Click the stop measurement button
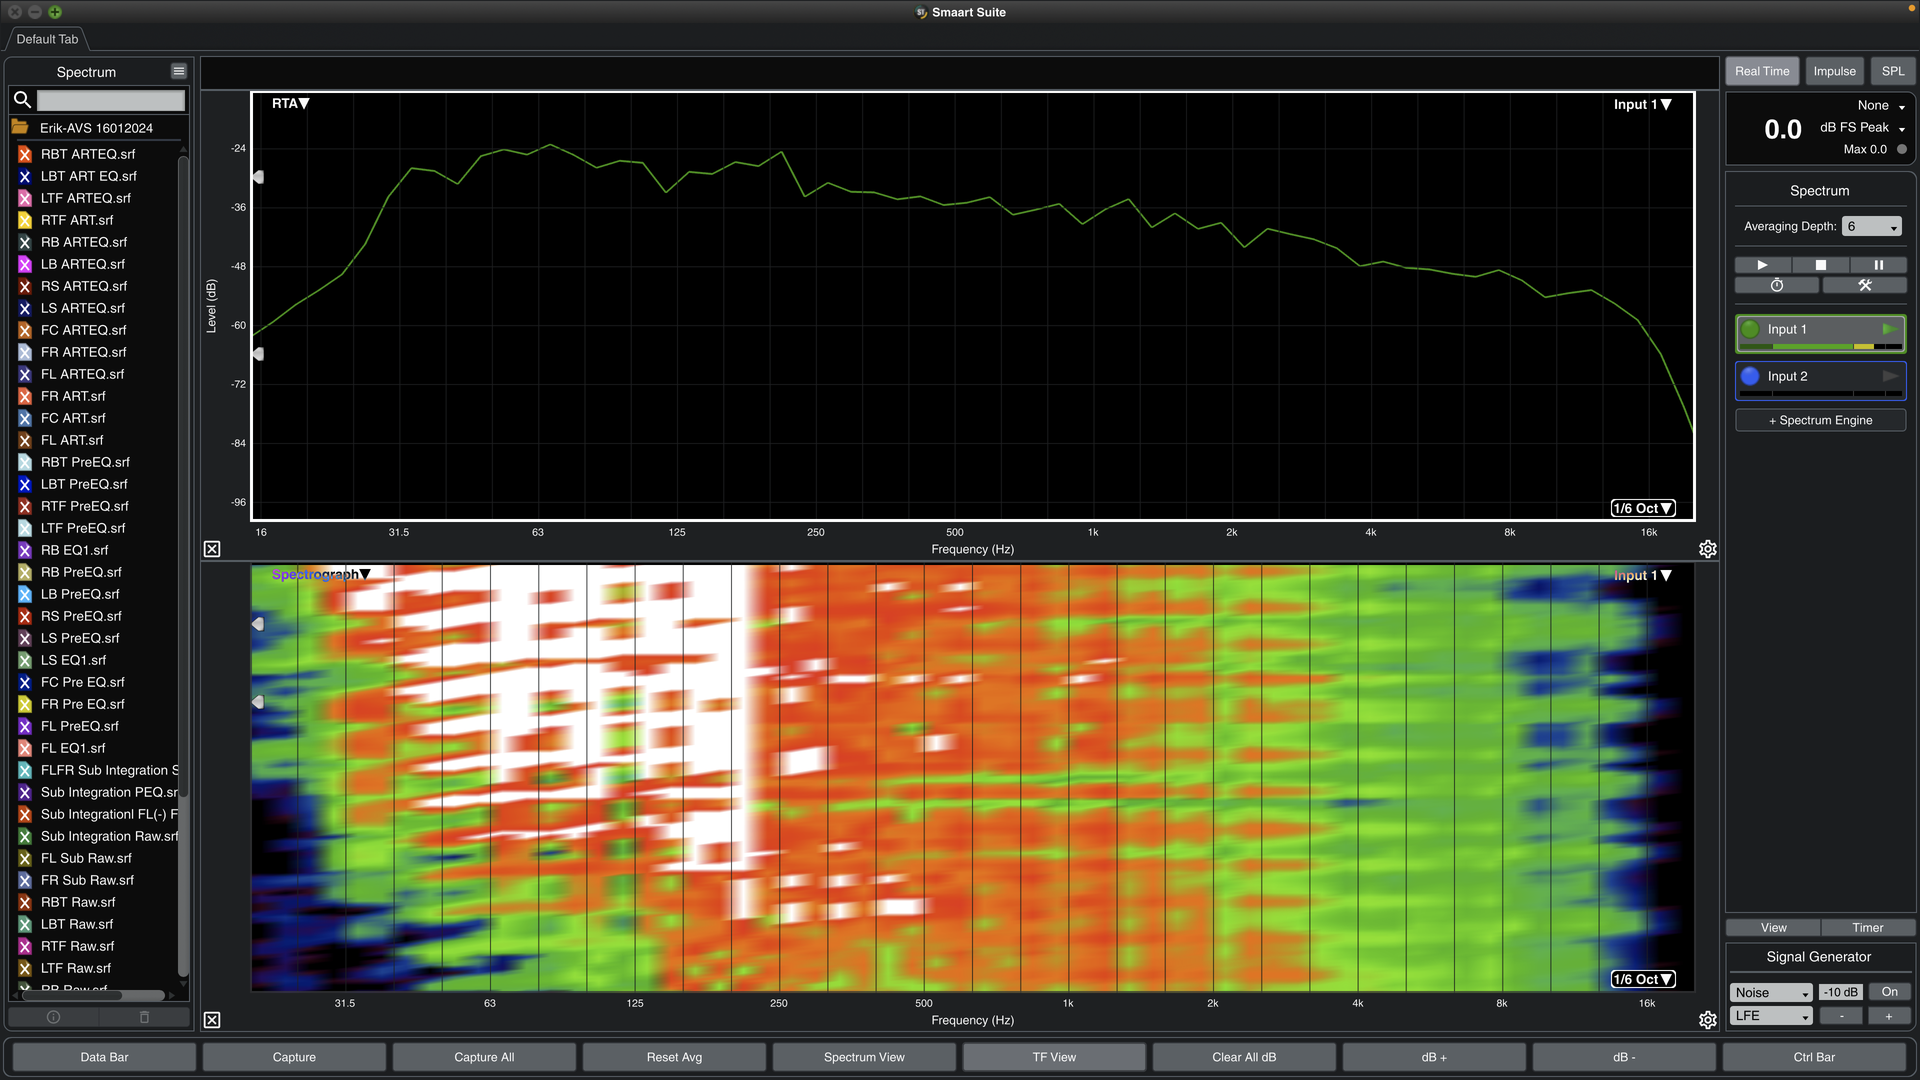The width and height of the screenshot is (1920, 1080). click(x=1820, y=265)
